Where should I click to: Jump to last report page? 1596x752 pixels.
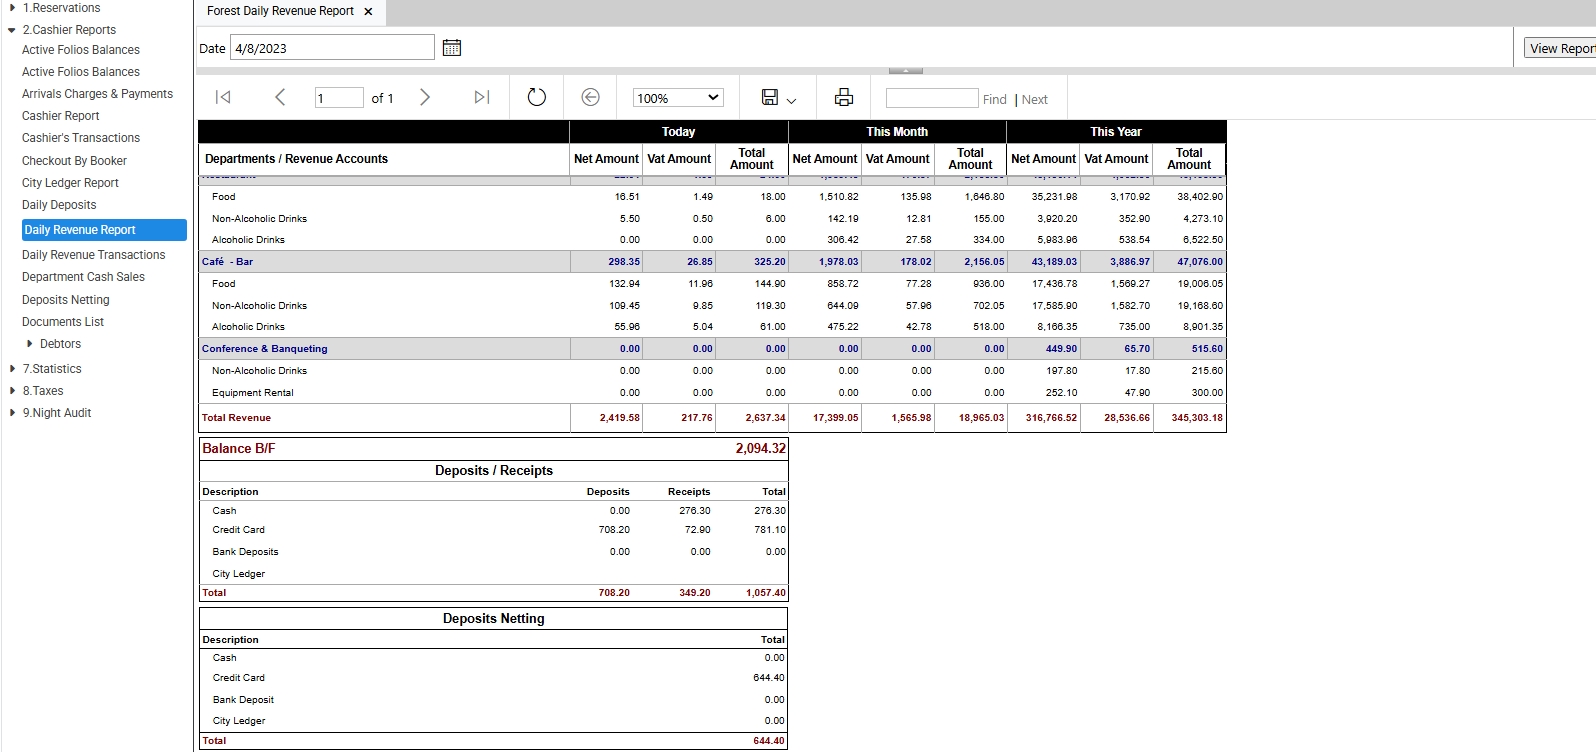(x=482, y=97)
